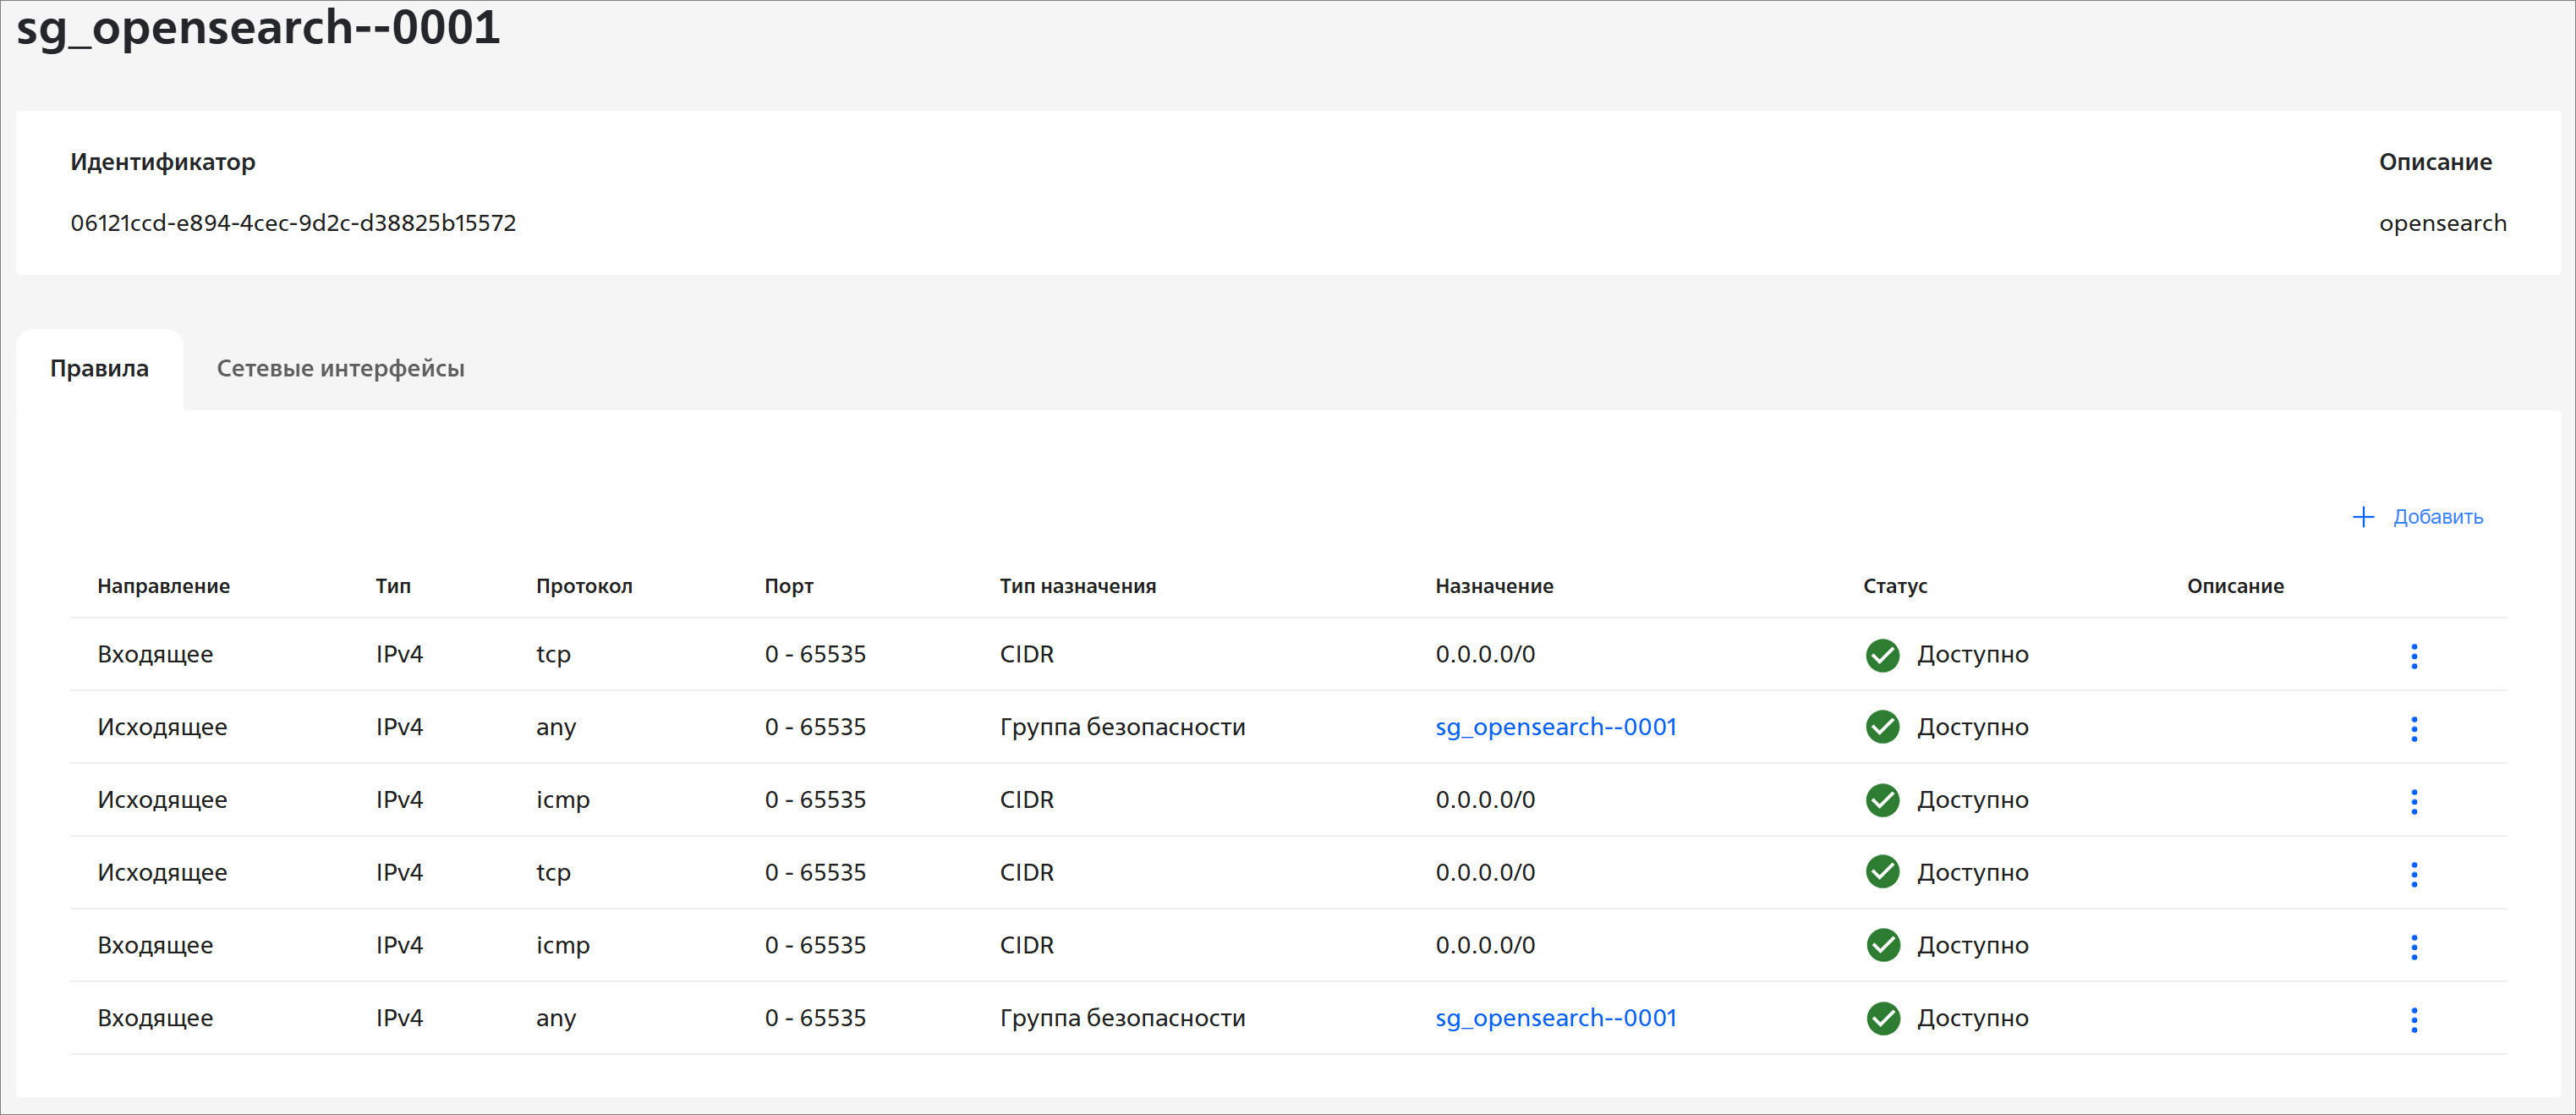Click the Назначение column header
Image resolution: width=2576 pixels, height=1115 pixels.
click(x=1494, y=586)
